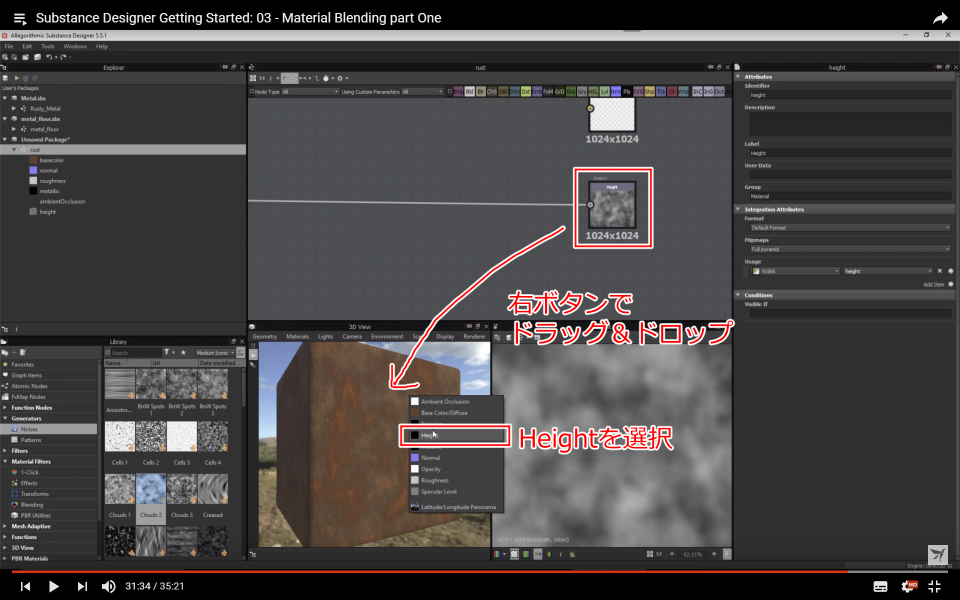Select the normal output in Explorer
Screen dimensions: 960x600
(48, 171)
